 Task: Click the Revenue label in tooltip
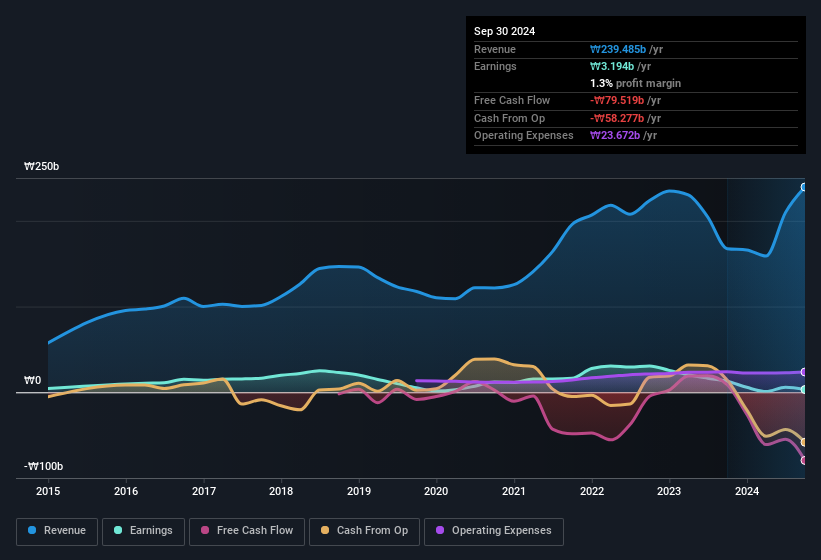tap(495, 49)
